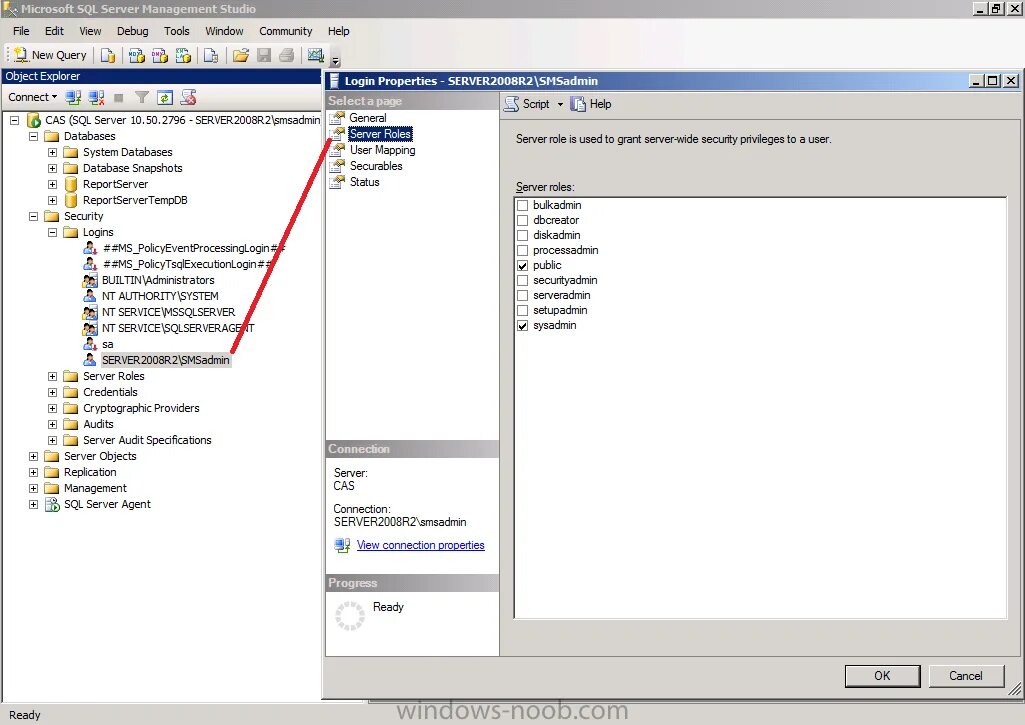Collapse the Databases folder
This screenshot has height=725, width=1025.
point(33,137)
